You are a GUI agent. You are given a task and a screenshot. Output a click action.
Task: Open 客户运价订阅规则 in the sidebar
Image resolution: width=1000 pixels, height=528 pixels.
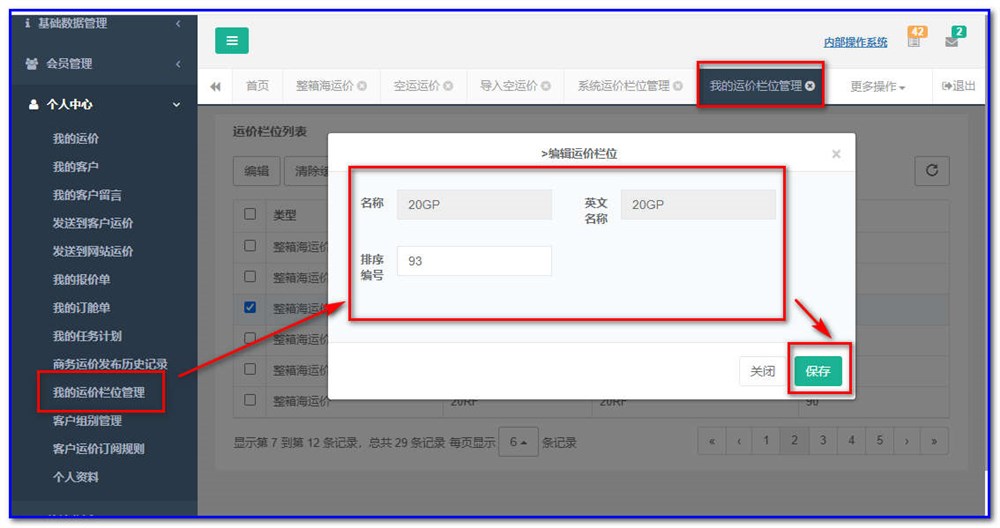click(99, 449)
